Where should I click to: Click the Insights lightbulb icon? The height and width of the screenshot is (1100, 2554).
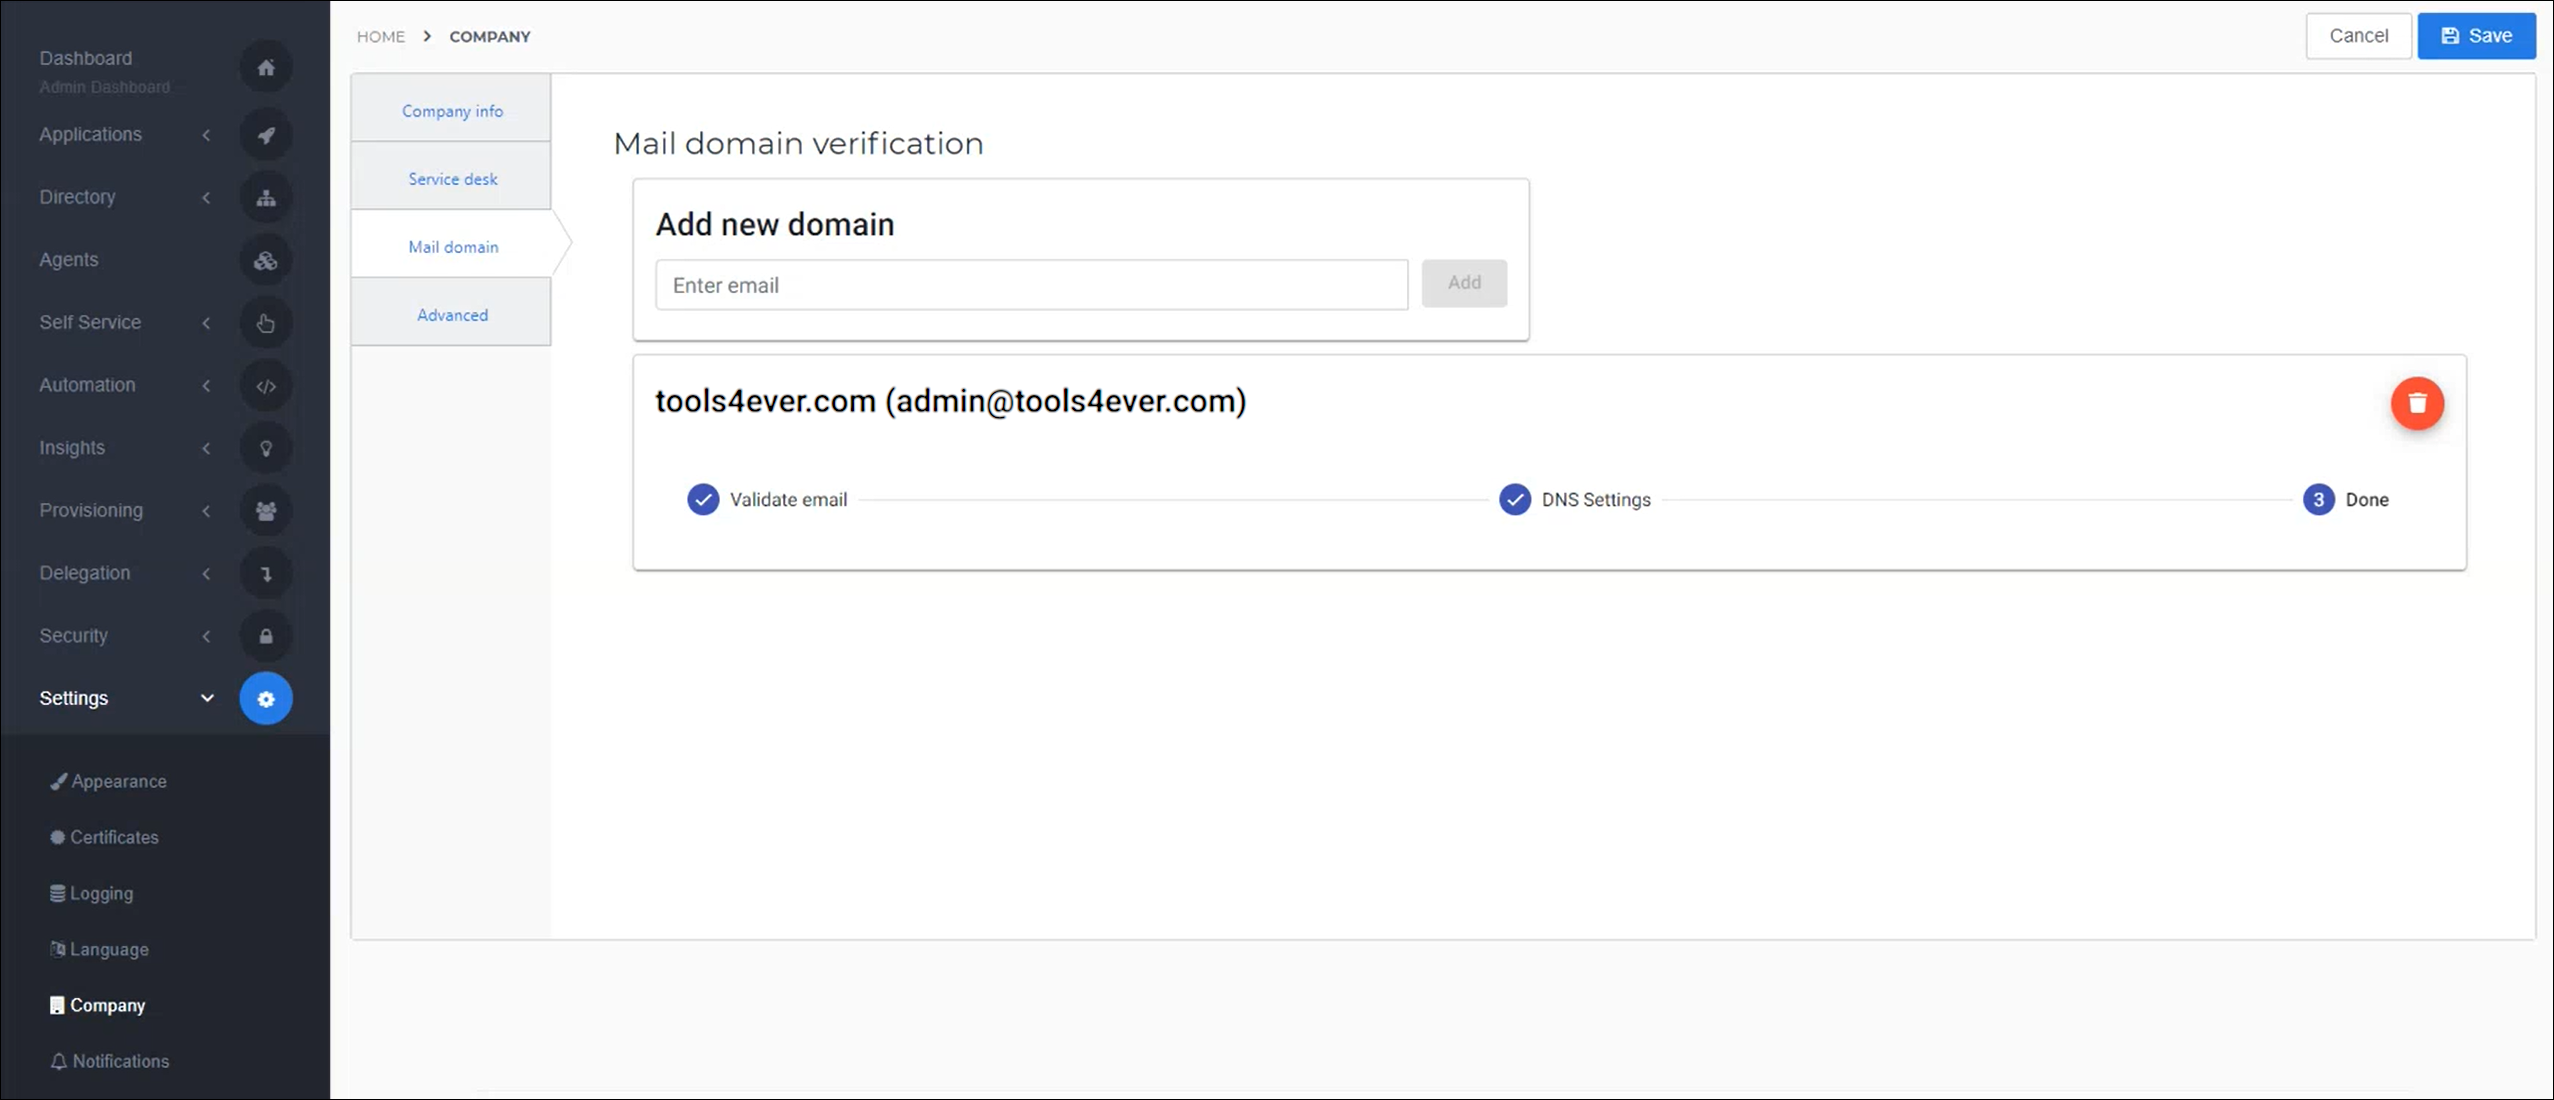click(x=266, y=448)
